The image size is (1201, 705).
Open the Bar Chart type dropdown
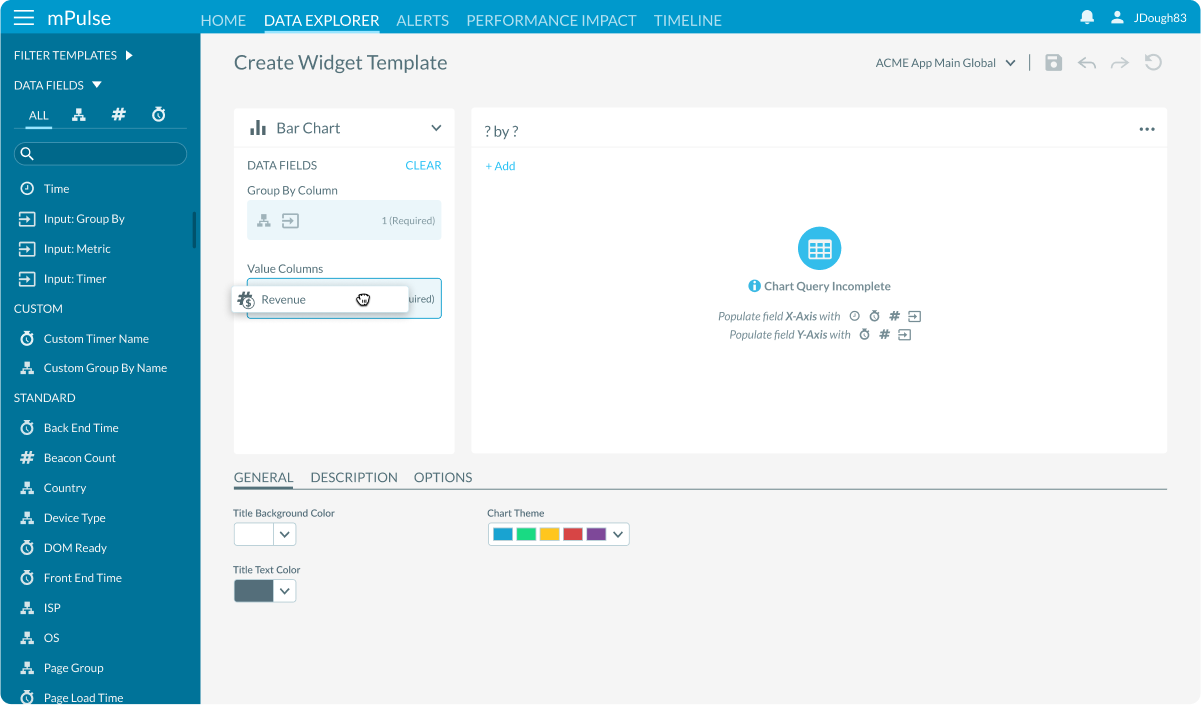point(436,128)
